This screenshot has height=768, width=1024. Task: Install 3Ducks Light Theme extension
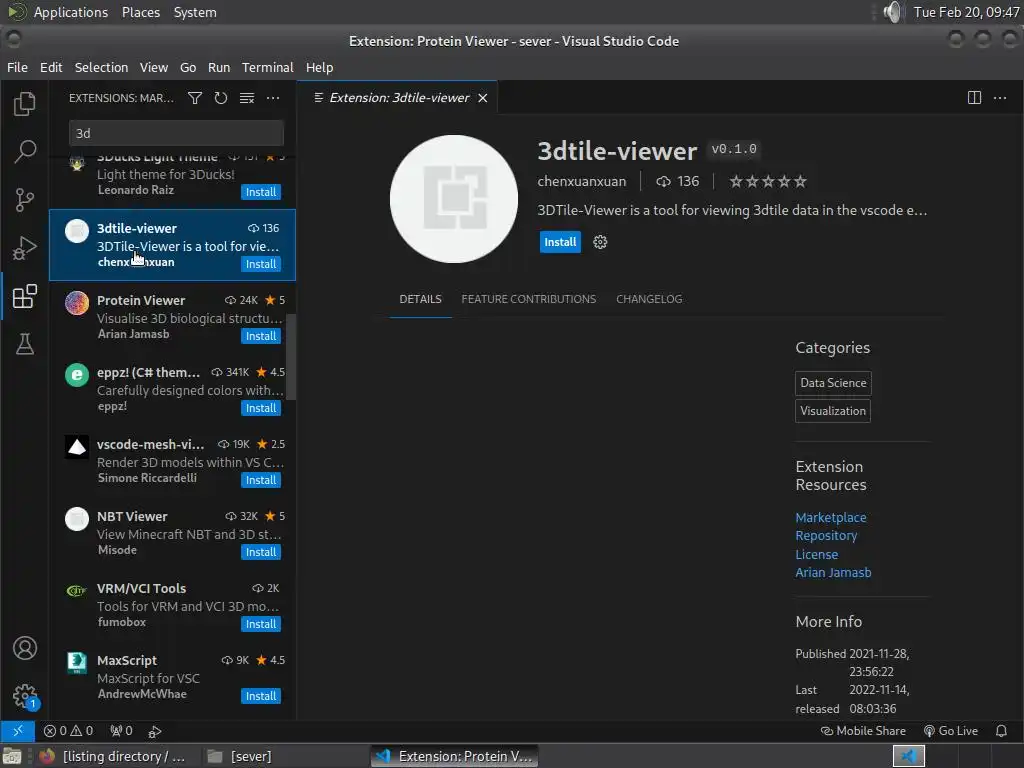261,192
